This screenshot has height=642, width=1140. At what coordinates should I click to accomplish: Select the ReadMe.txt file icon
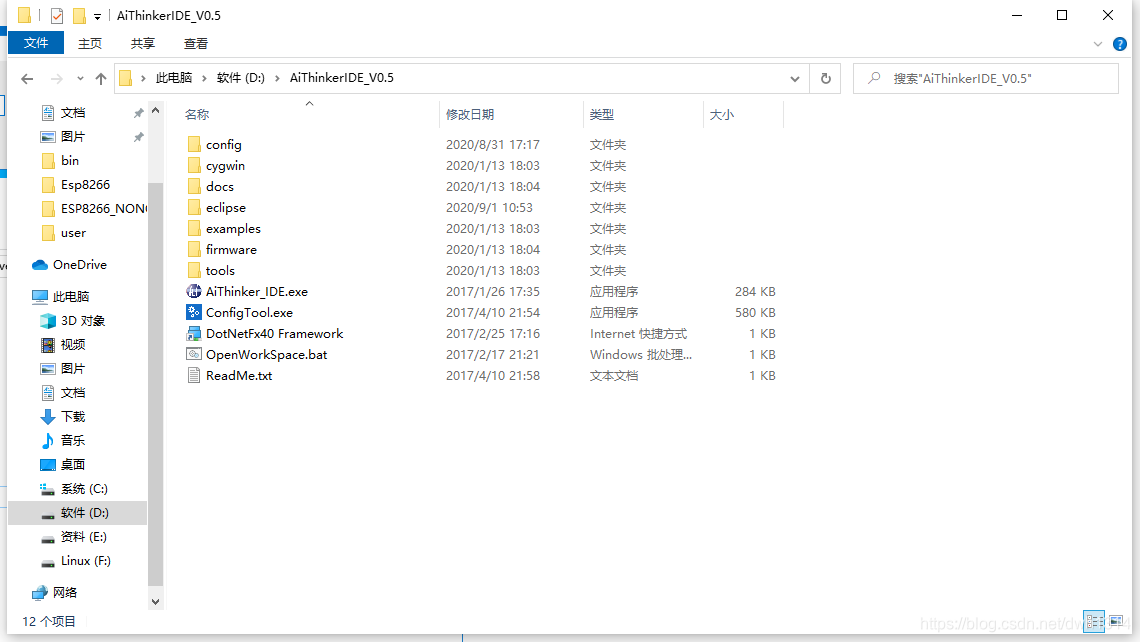click(193, 375)
